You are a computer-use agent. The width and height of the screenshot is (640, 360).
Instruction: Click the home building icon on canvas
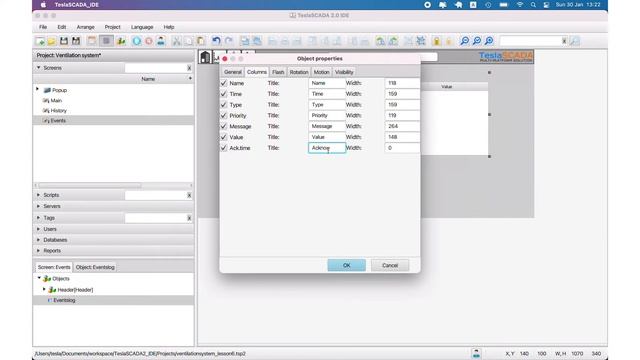tap(205, 57)
